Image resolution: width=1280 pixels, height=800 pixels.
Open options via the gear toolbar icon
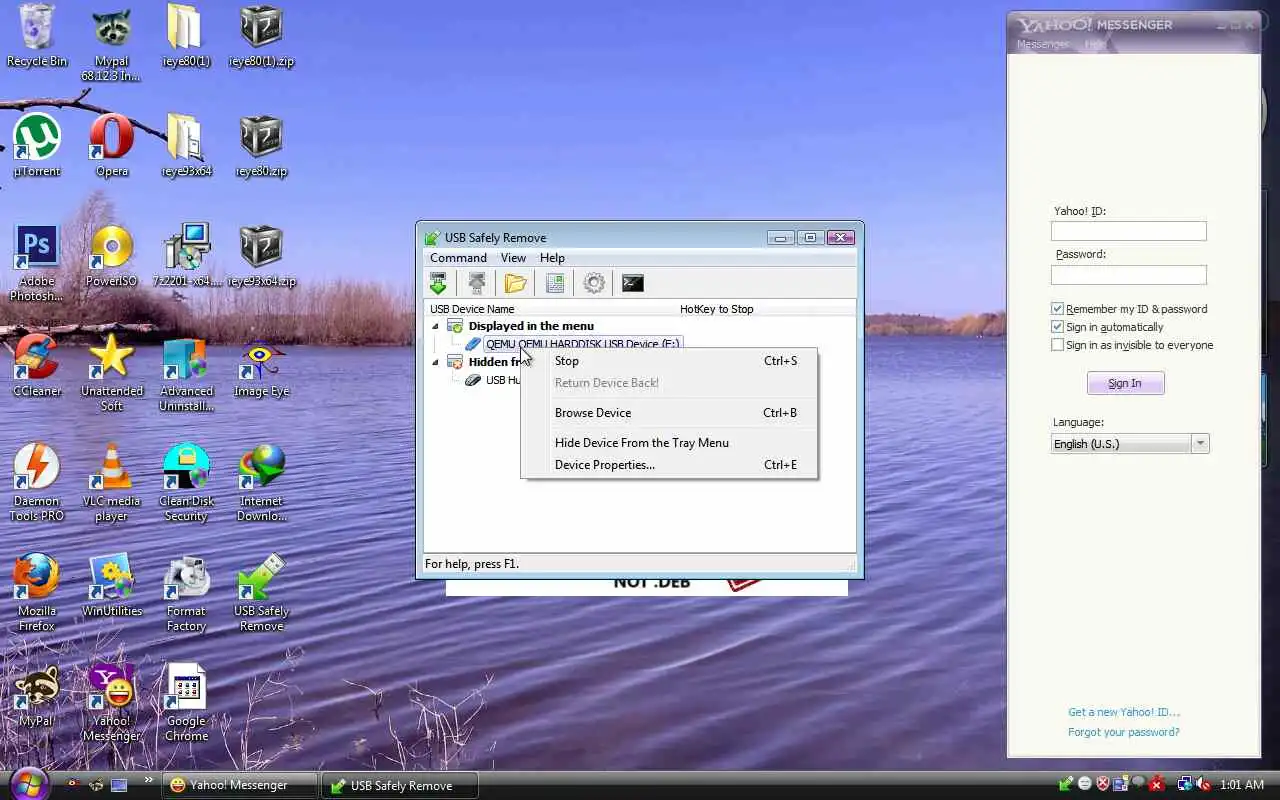594,283
